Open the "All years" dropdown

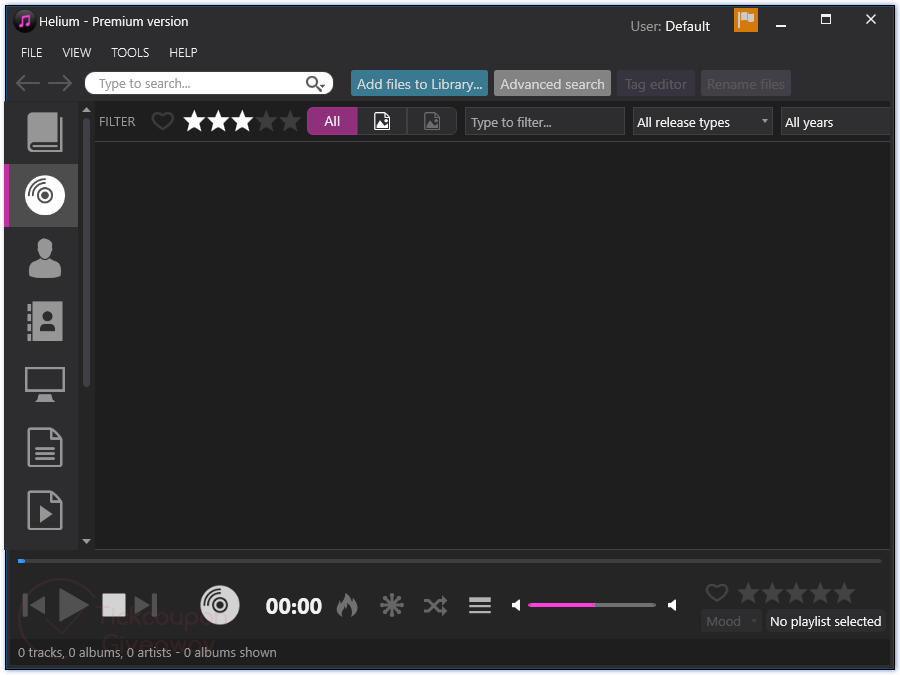pyautogui.click(x=834, y=122)
